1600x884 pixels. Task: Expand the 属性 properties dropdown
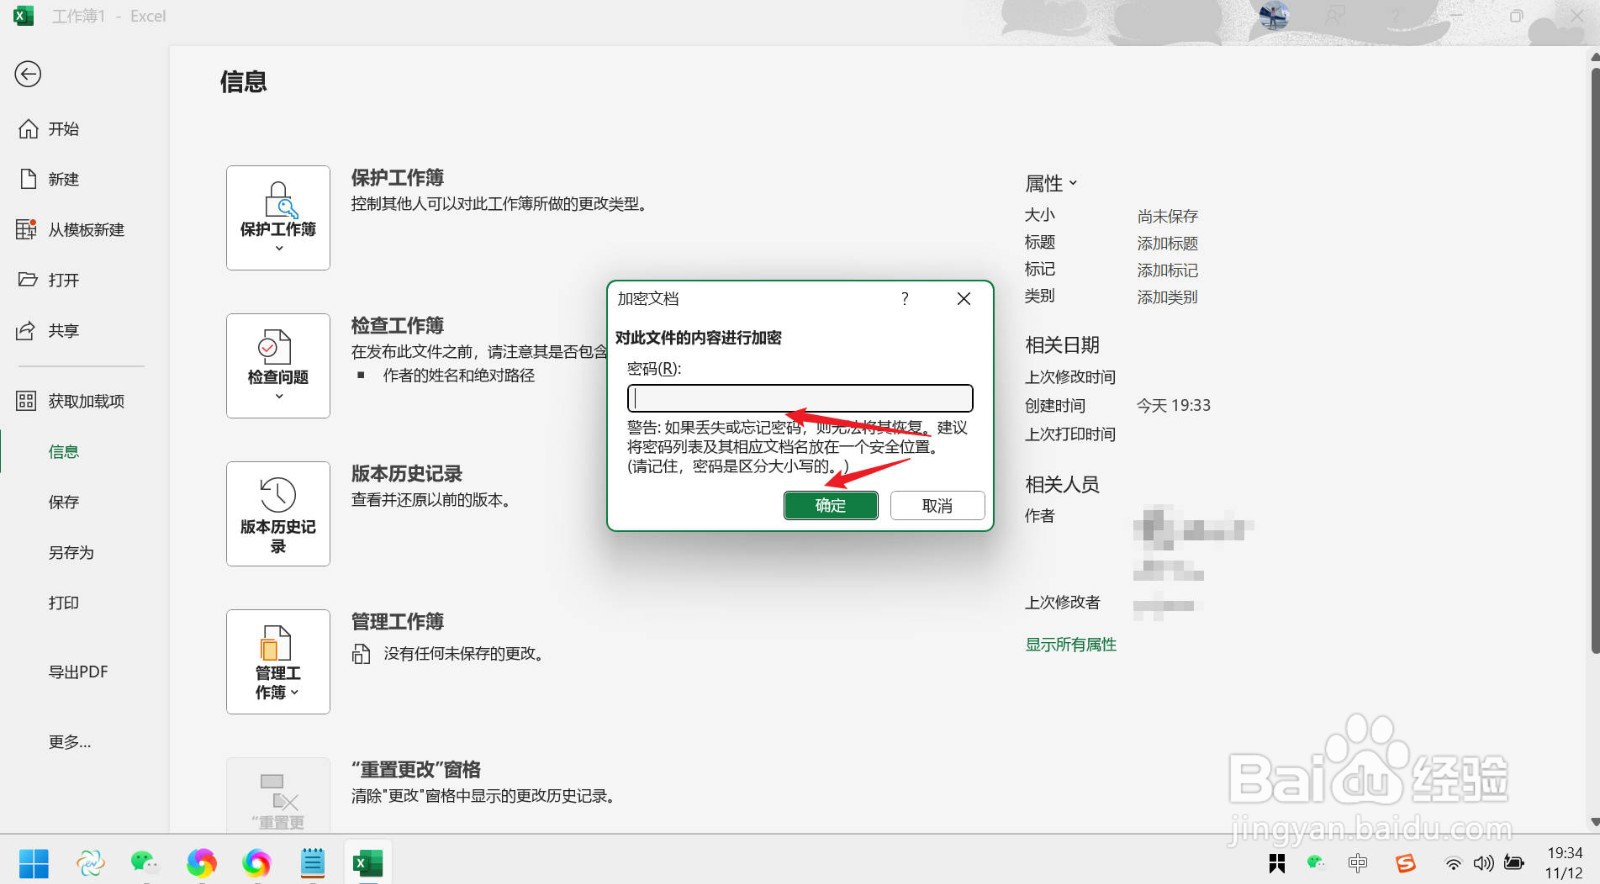(x=1051, y=184)
